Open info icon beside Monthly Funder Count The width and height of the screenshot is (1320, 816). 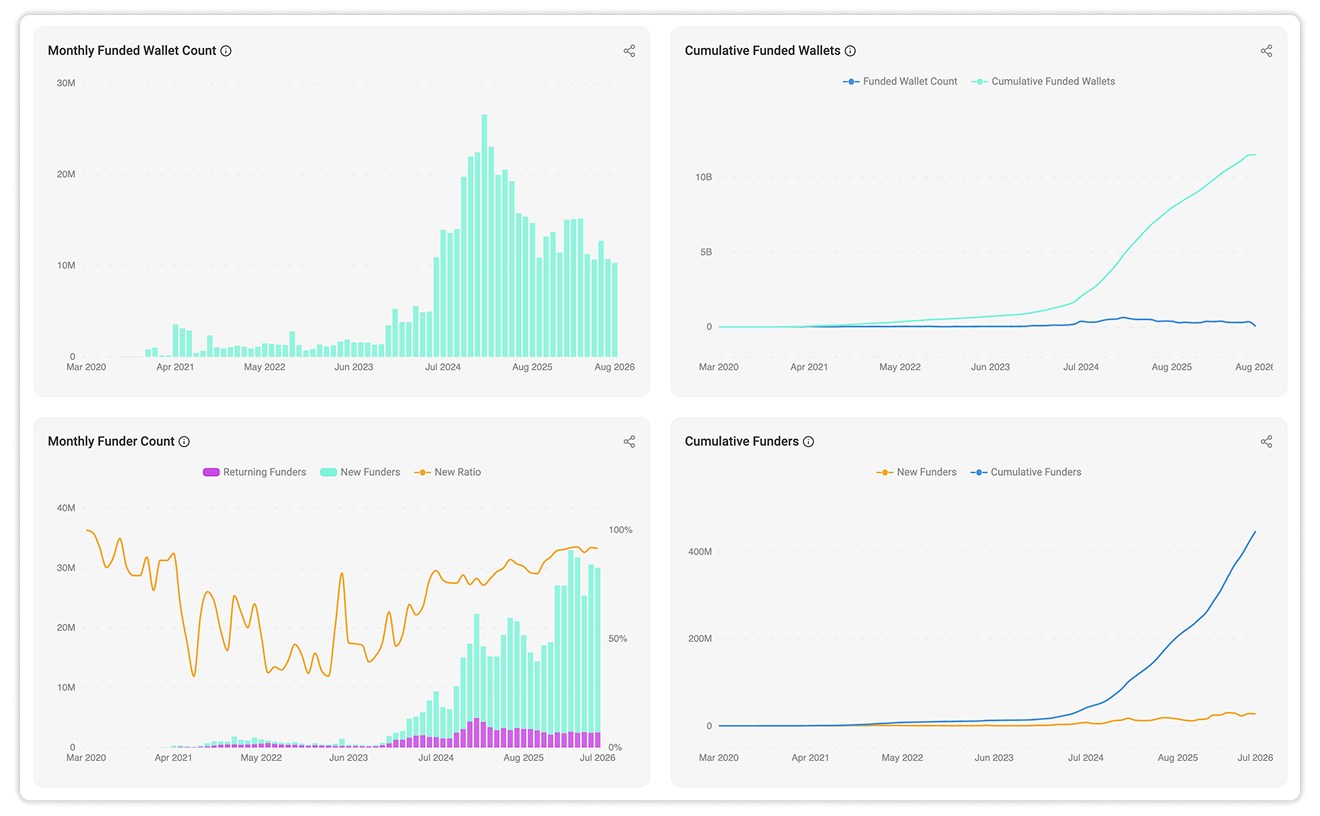(184, 441)
